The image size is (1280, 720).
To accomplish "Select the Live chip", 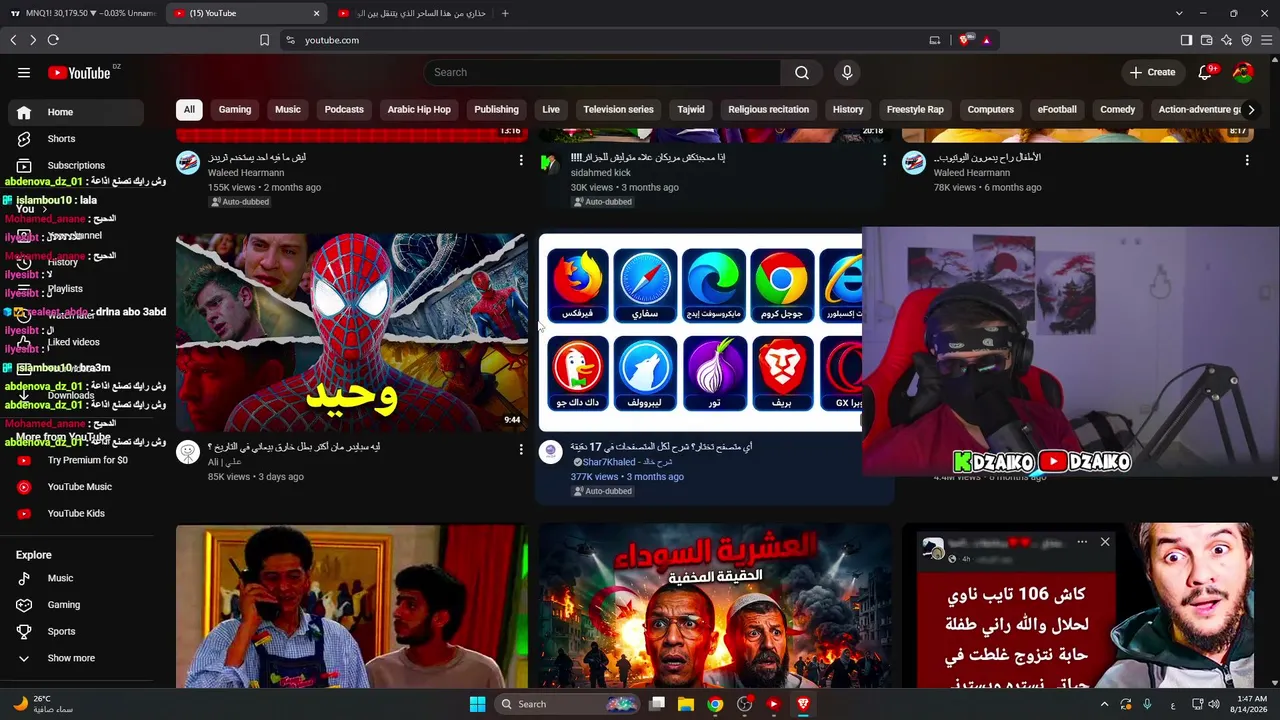I will tap(551, 110).
